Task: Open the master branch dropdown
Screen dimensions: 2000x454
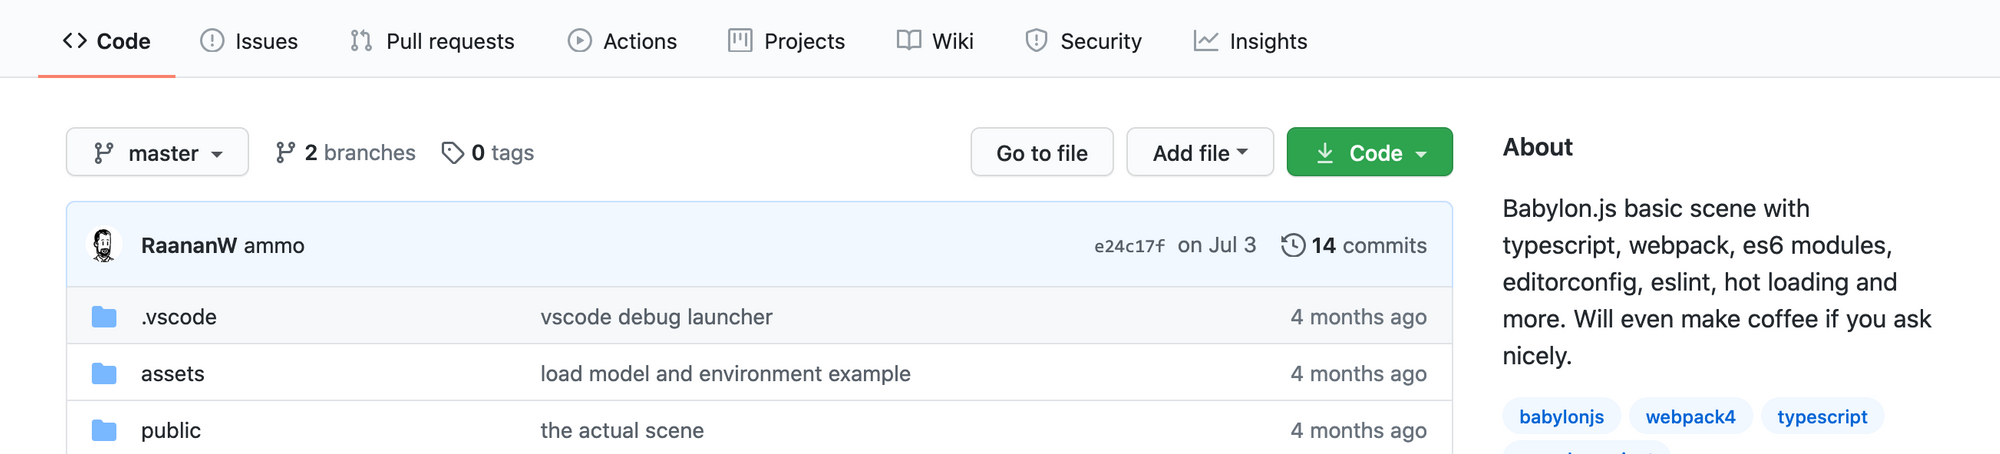Action: coord(157,153)
